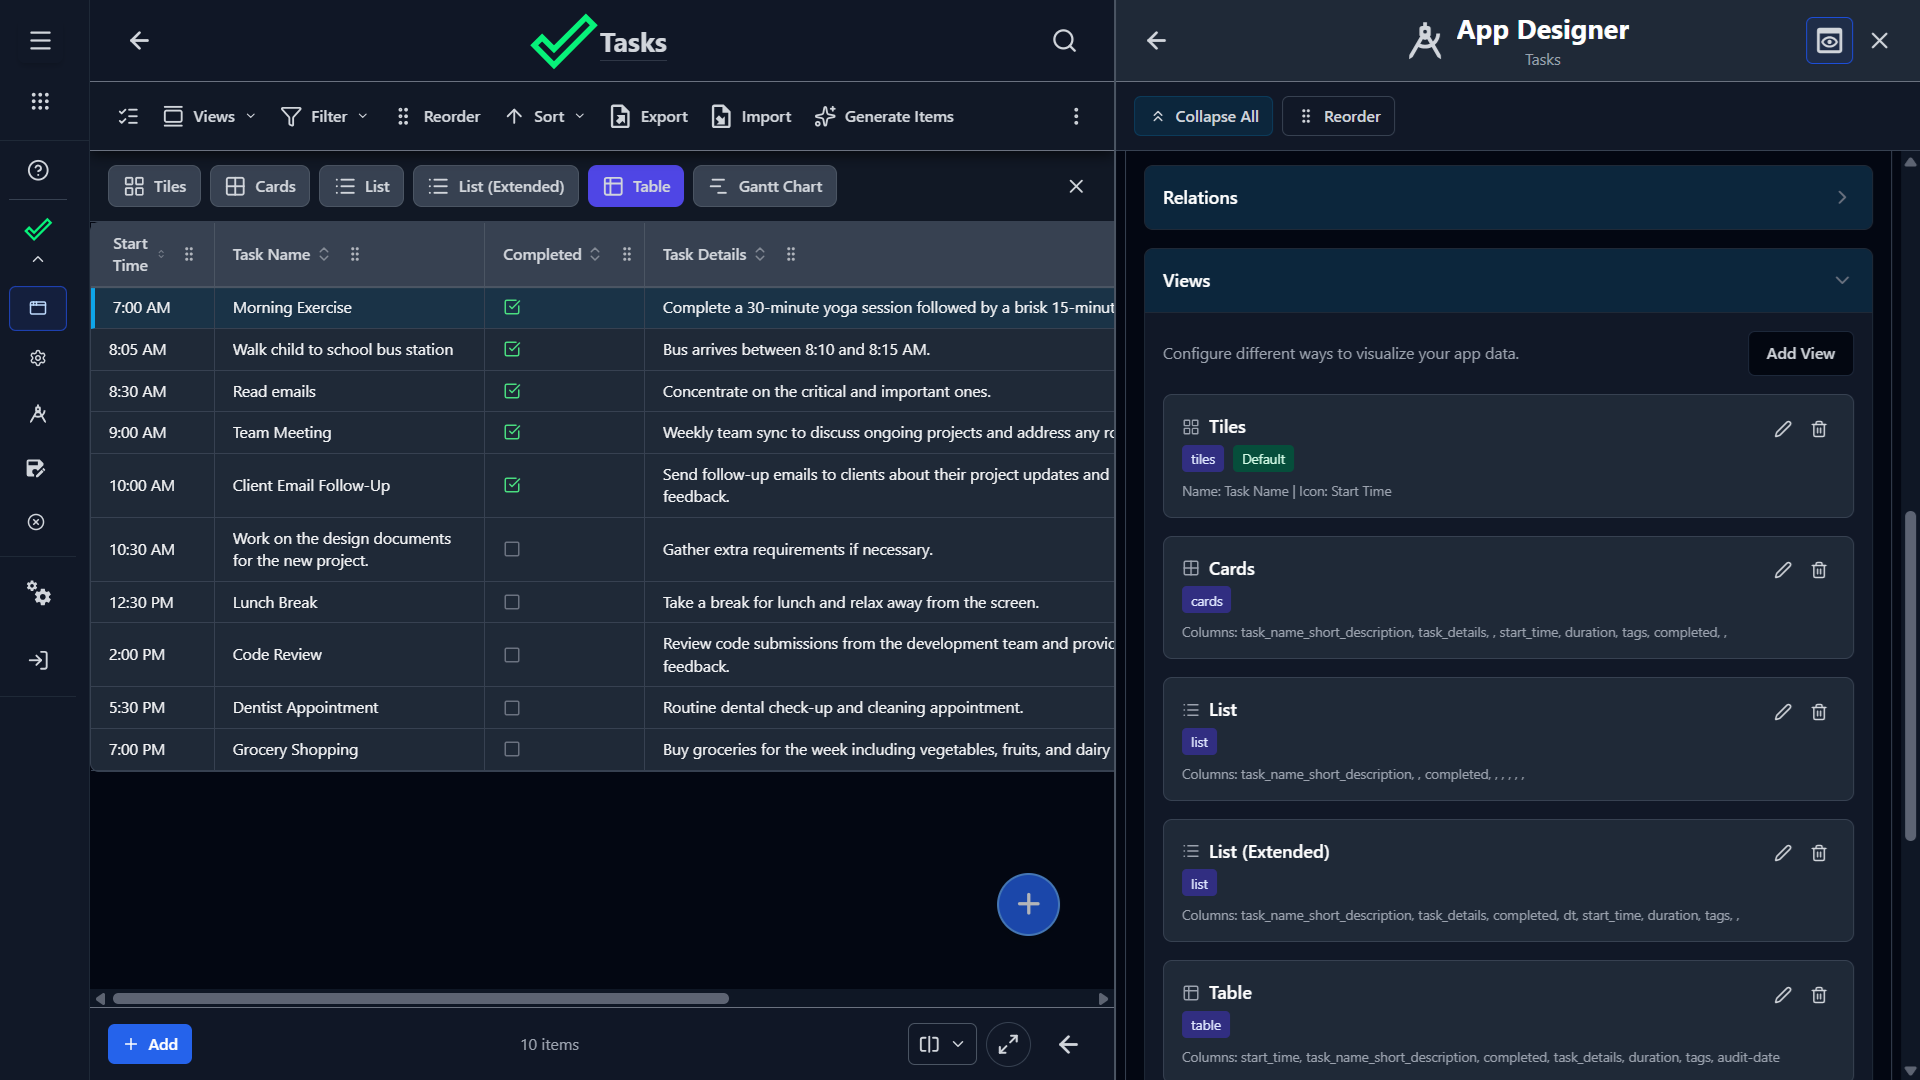The width and height of the screenshot is (1920, 1080).
Task: Uncheck Completed for Morning Exercise
Action: [x=512, y=307]
